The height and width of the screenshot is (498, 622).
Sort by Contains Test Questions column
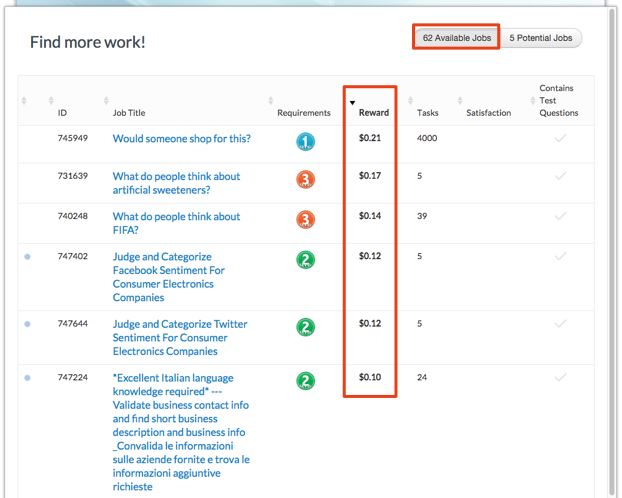tap(558, 100)
